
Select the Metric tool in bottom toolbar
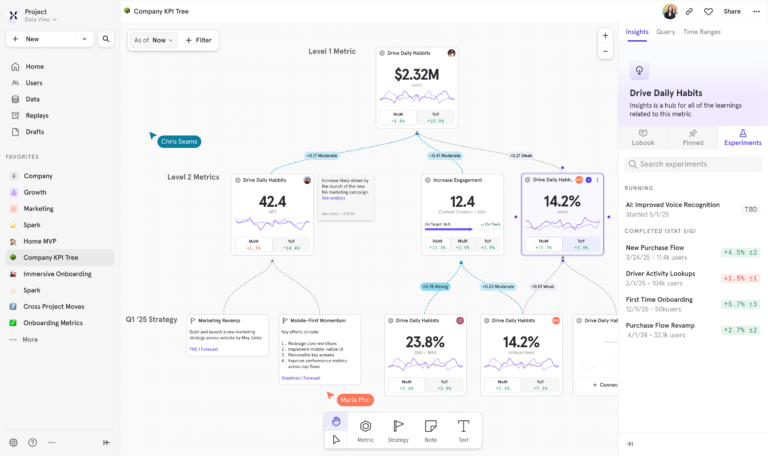pos(366,430)
